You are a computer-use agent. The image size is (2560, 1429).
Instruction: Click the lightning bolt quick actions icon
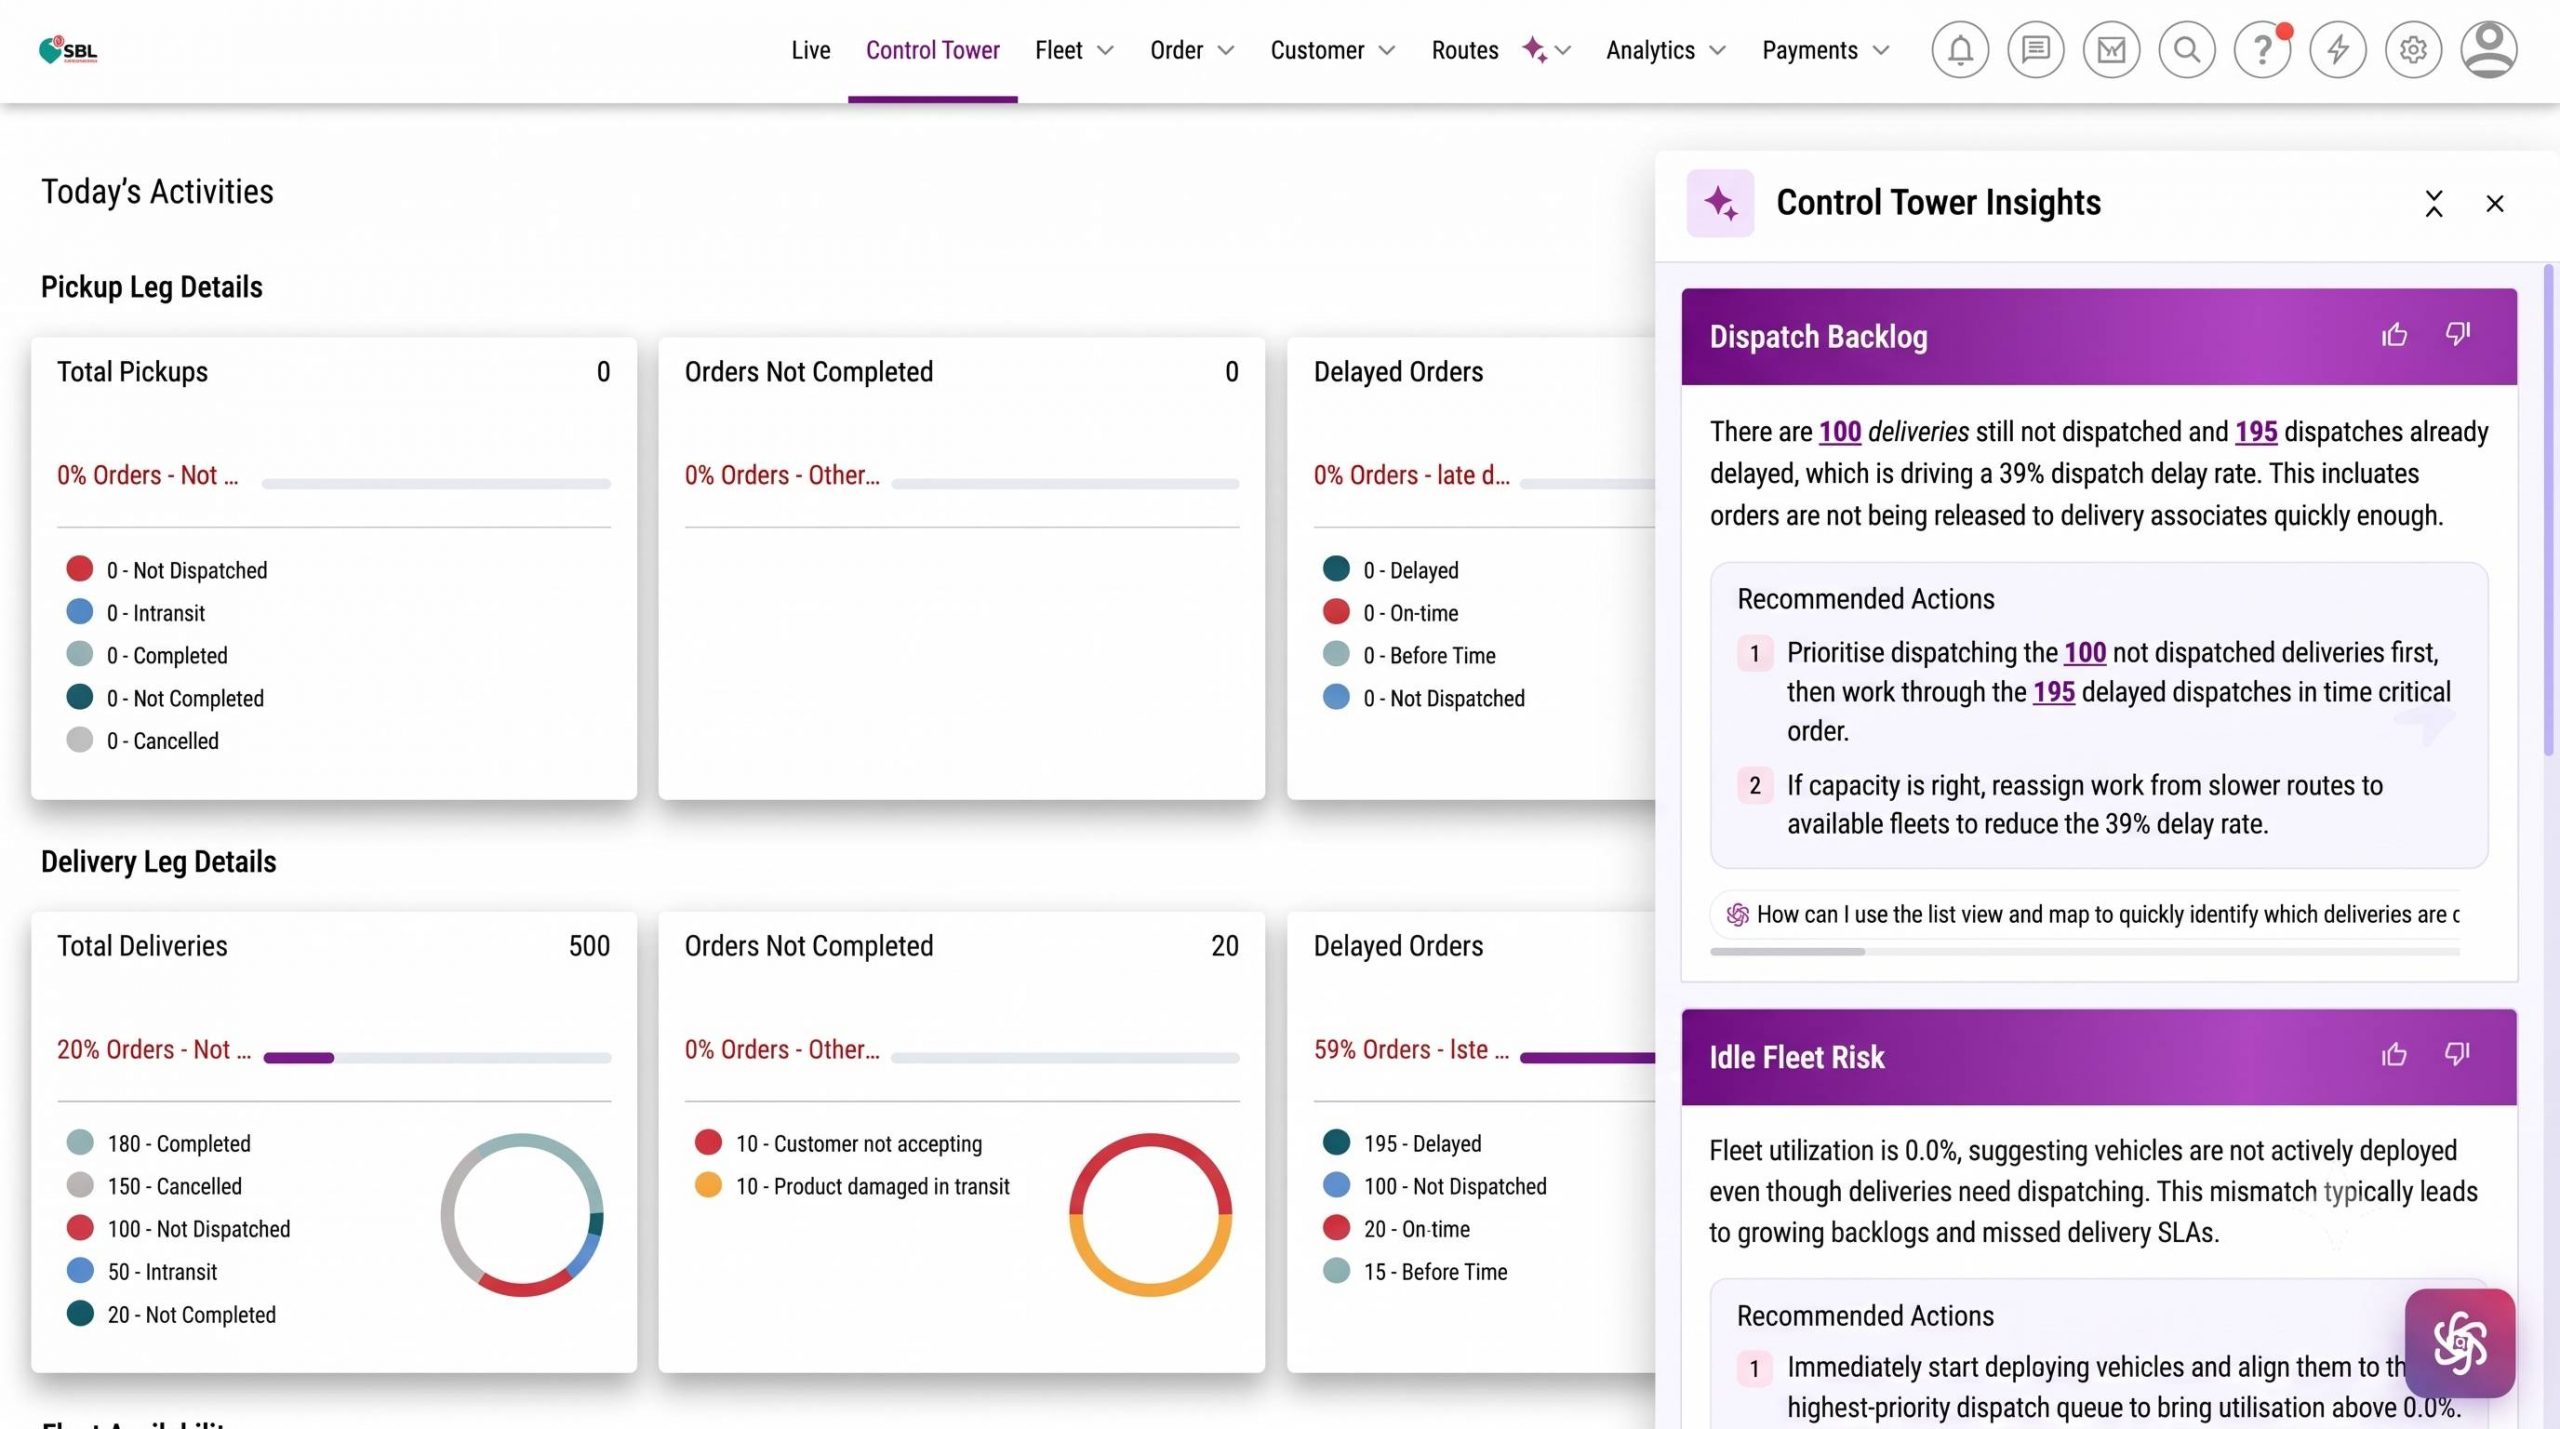click(x=2338, y=49)
